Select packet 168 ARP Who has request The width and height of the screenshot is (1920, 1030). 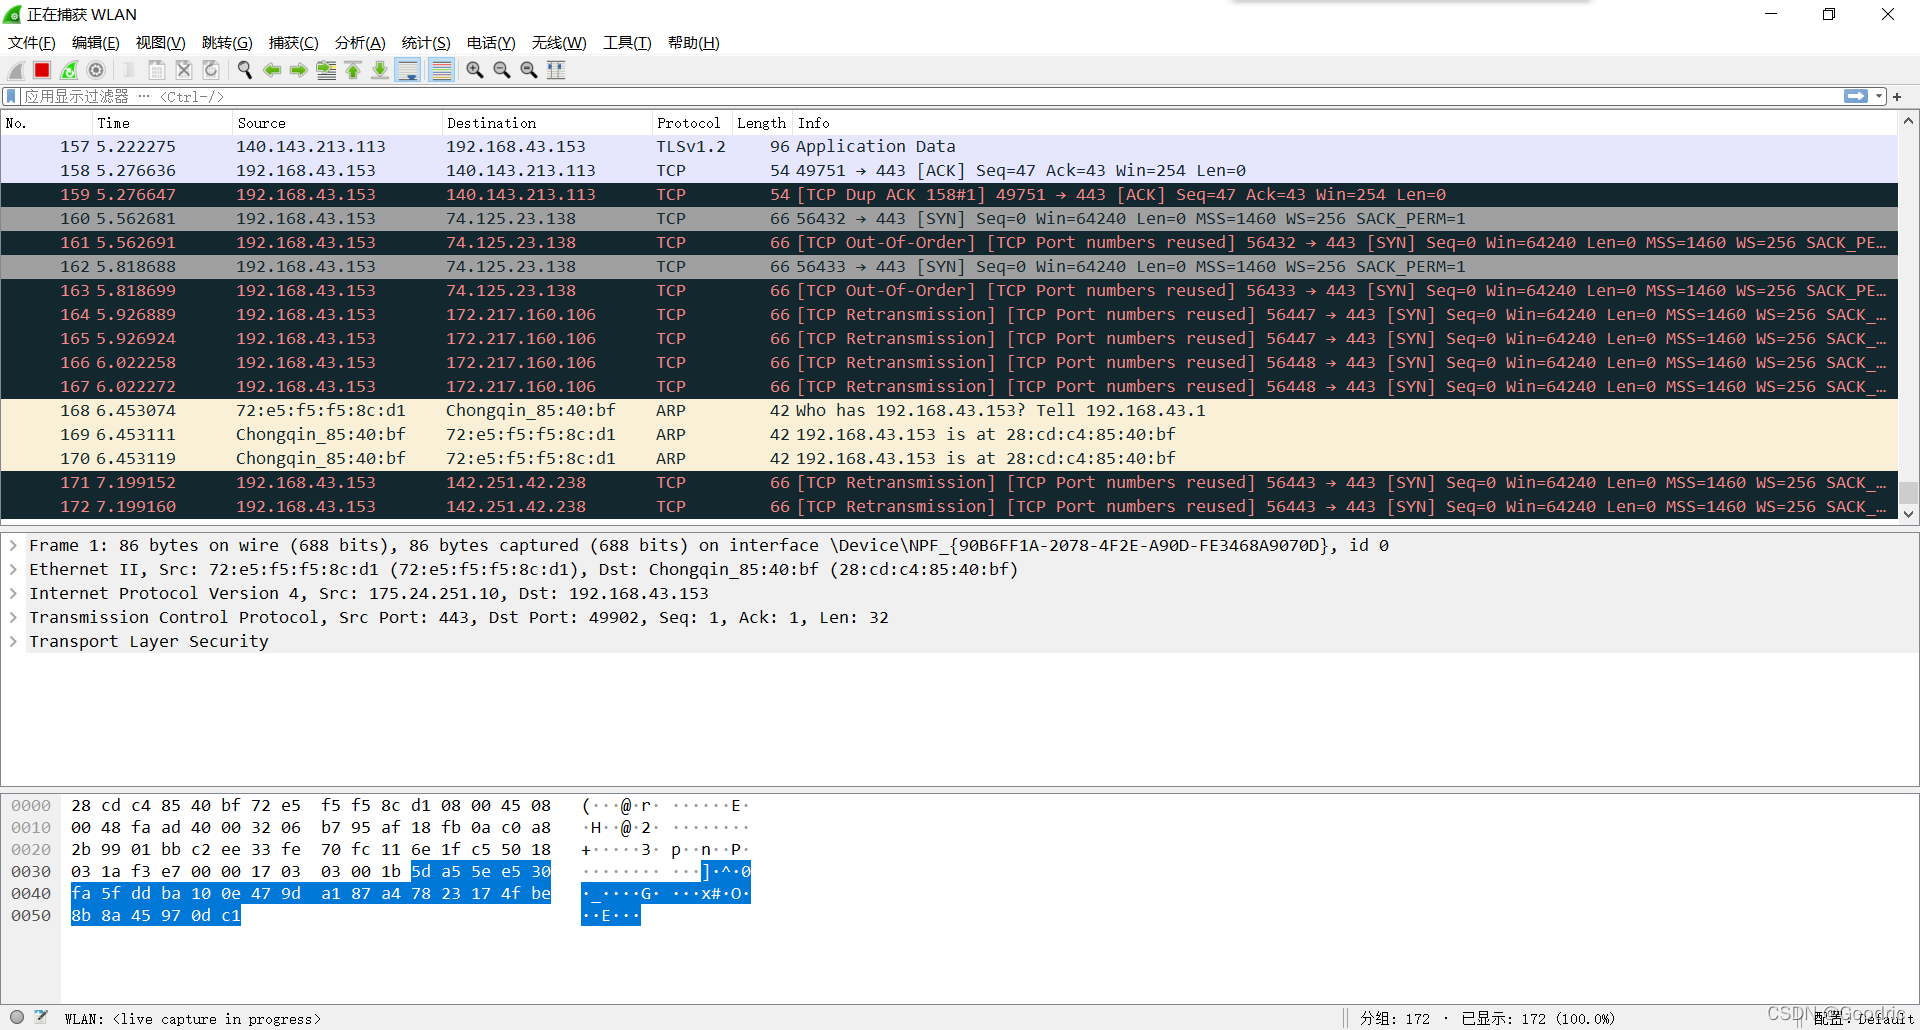949,411
